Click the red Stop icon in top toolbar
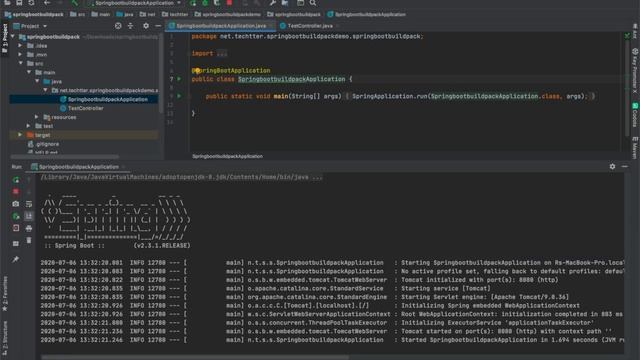This screenshot has height=360, width=640. [x=229, y=2]
